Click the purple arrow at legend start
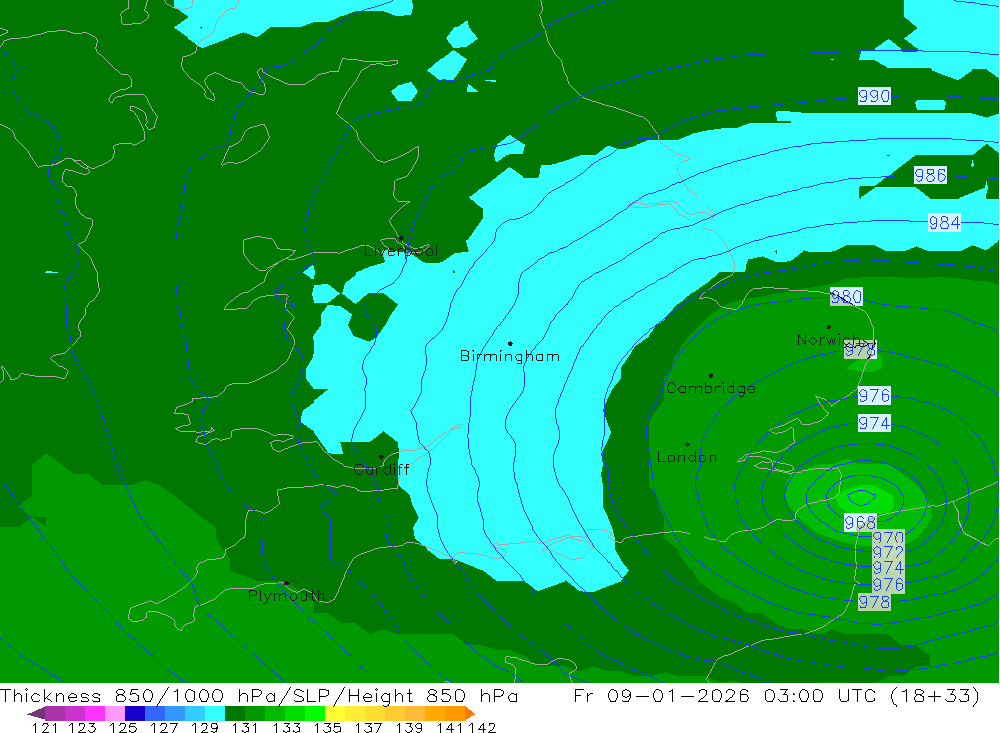 click(36, 713)
